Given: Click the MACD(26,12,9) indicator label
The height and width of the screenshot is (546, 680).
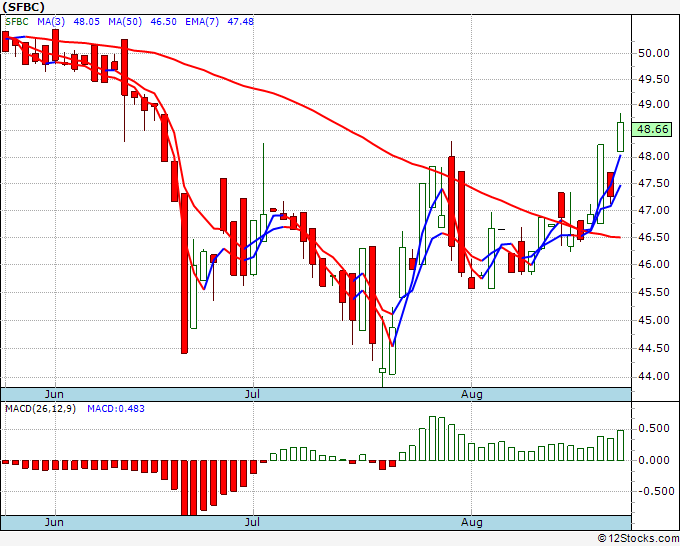Looking at the screenshot, I should (x=40, y=409).
